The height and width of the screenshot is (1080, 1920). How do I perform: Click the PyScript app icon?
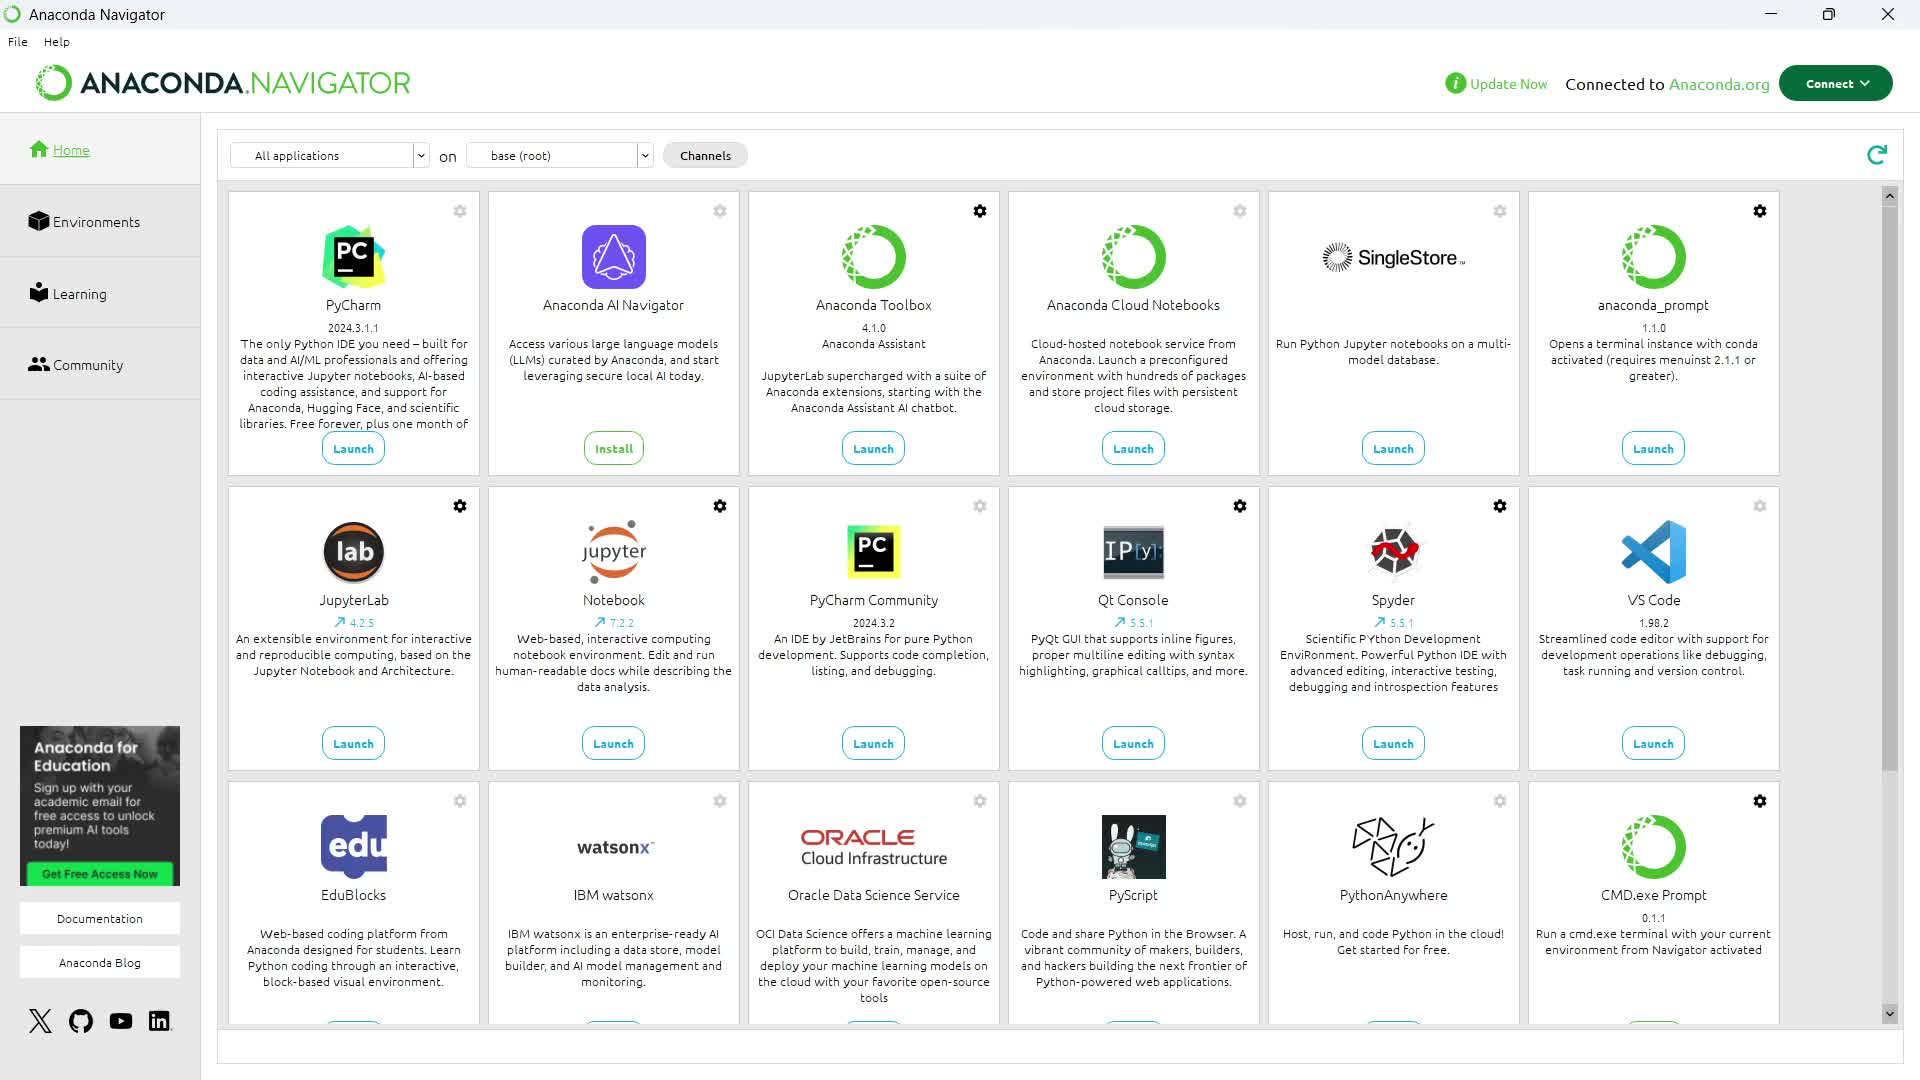[x=1134, y=847]
